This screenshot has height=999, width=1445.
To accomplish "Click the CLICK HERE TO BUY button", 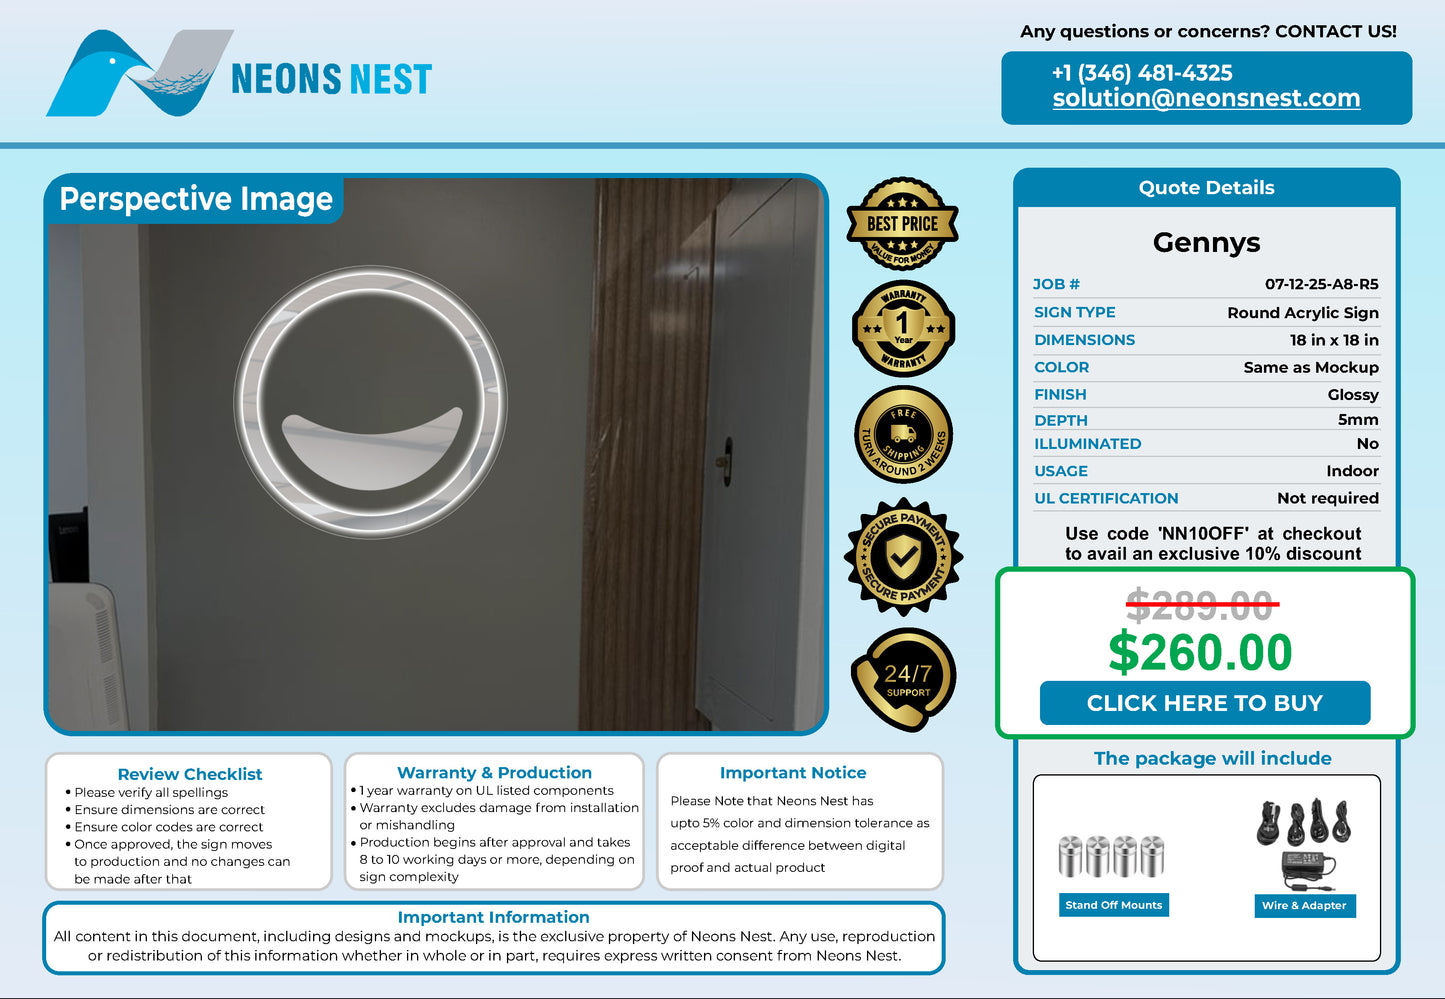I will pyautogui.click(x=1205, y=703).
